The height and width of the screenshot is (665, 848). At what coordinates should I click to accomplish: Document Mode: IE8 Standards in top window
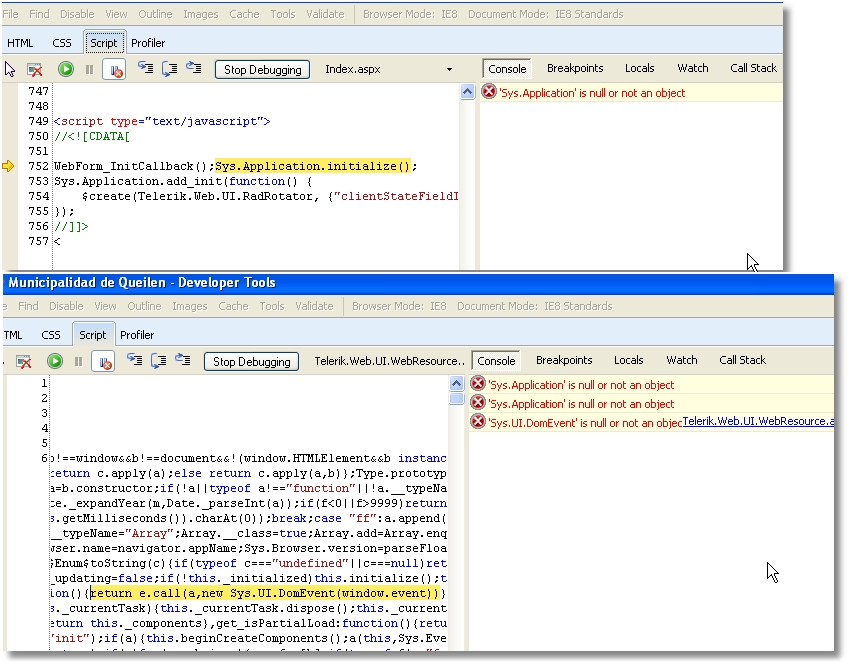coord(546,14)
